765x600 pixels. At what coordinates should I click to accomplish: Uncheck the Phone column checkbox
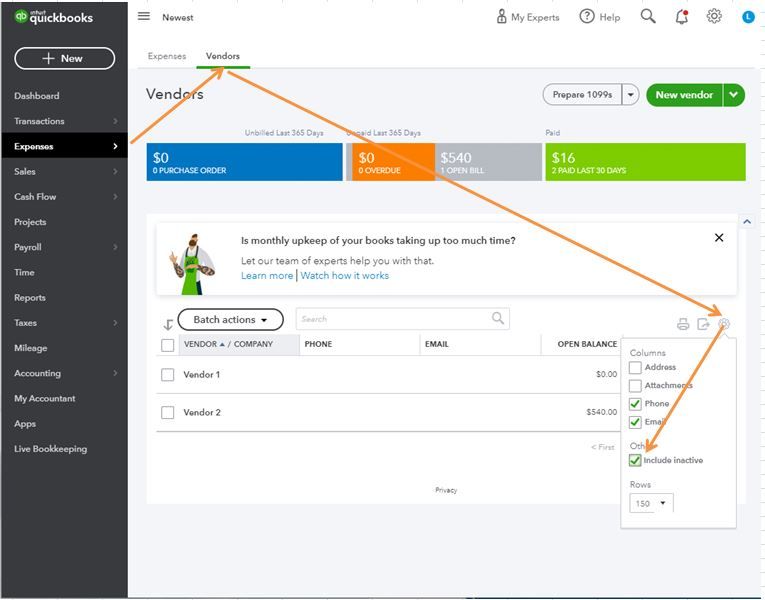(x=635, y=404)
